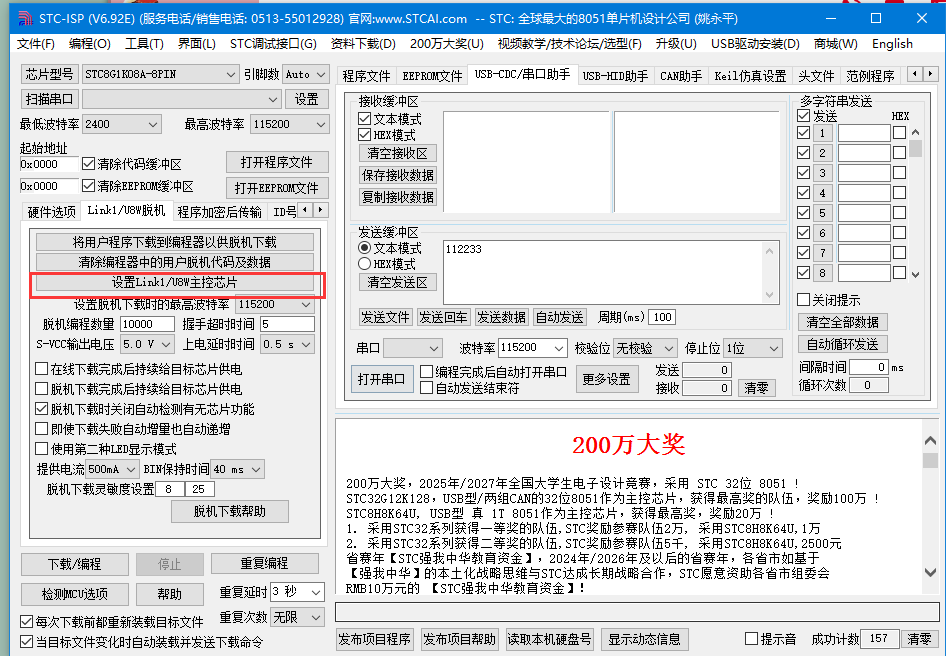Click down arrow of the 200万大奖 info scrollbar
The image size is (946, 656).
pyautogui.click(x=930, y=572)
